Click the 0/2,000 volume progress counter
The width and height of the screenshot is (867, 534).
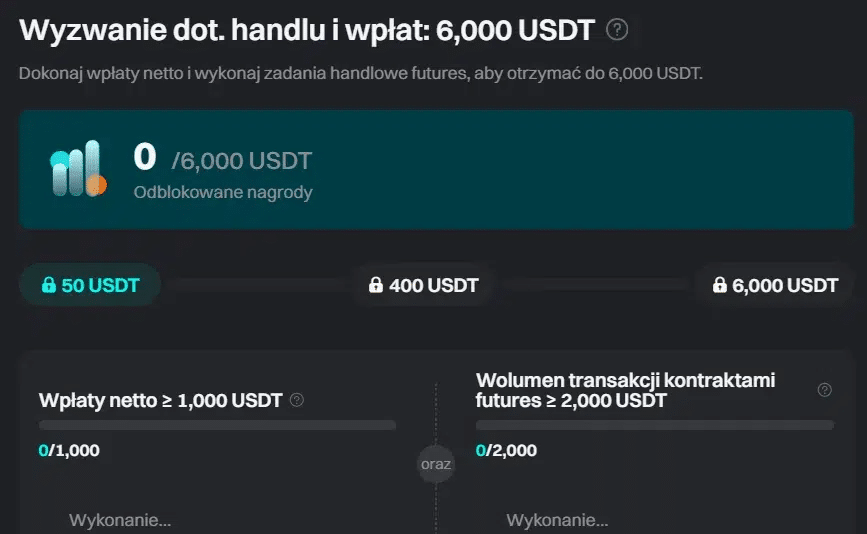(x=506, y=451)
